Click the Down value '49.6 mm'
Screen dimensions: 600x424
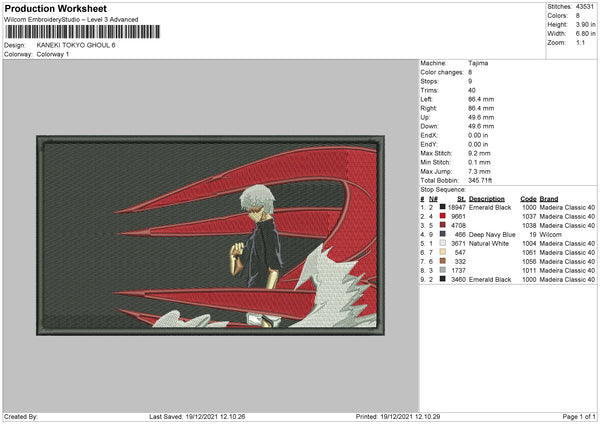coord(481,126)
